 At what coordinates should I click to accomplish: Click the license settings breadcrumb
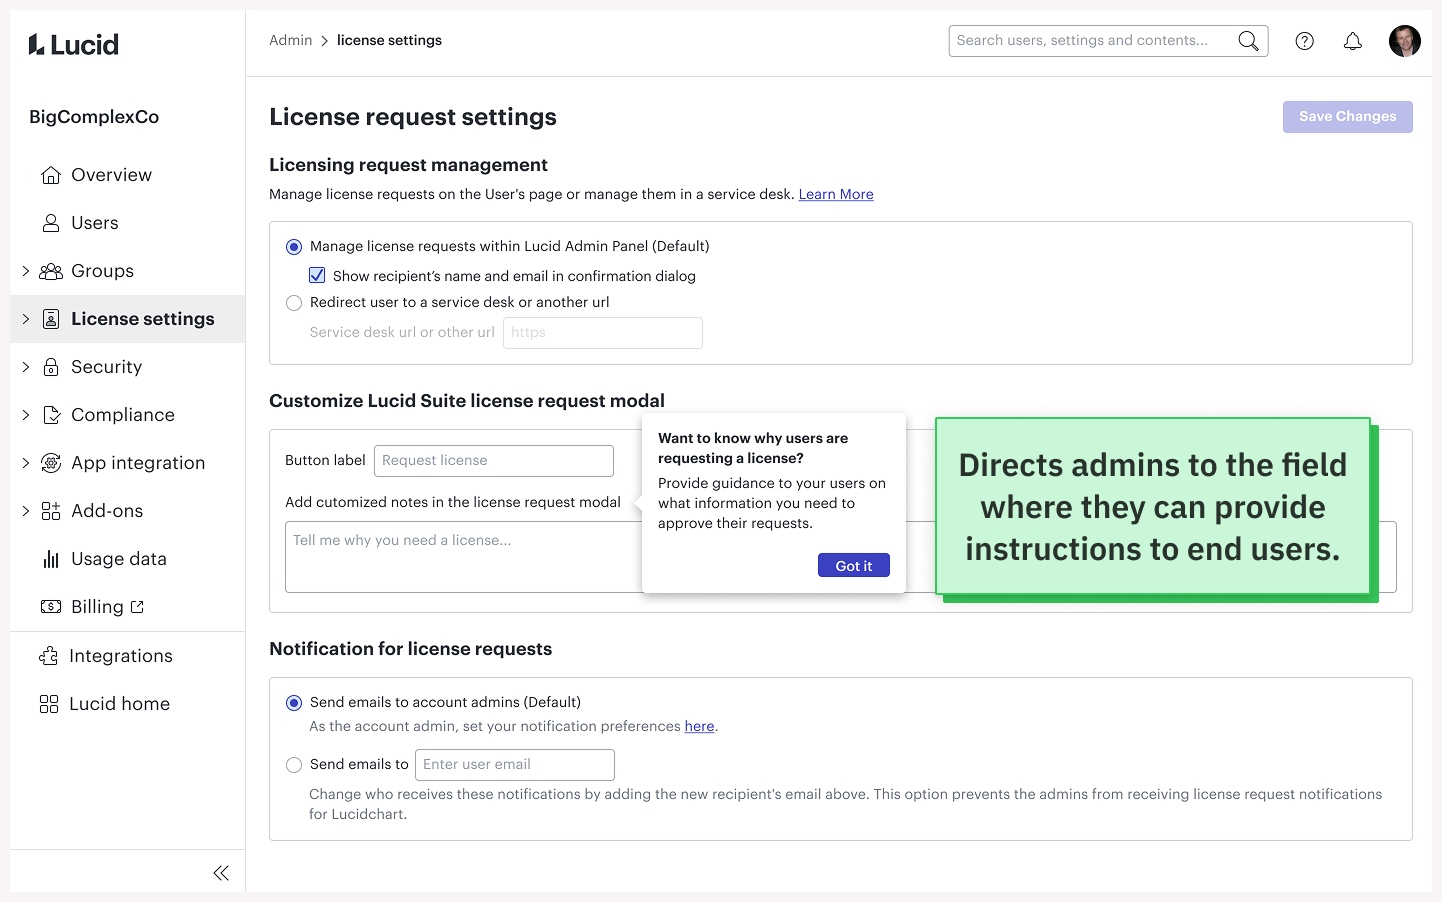(x=389, y=40)
